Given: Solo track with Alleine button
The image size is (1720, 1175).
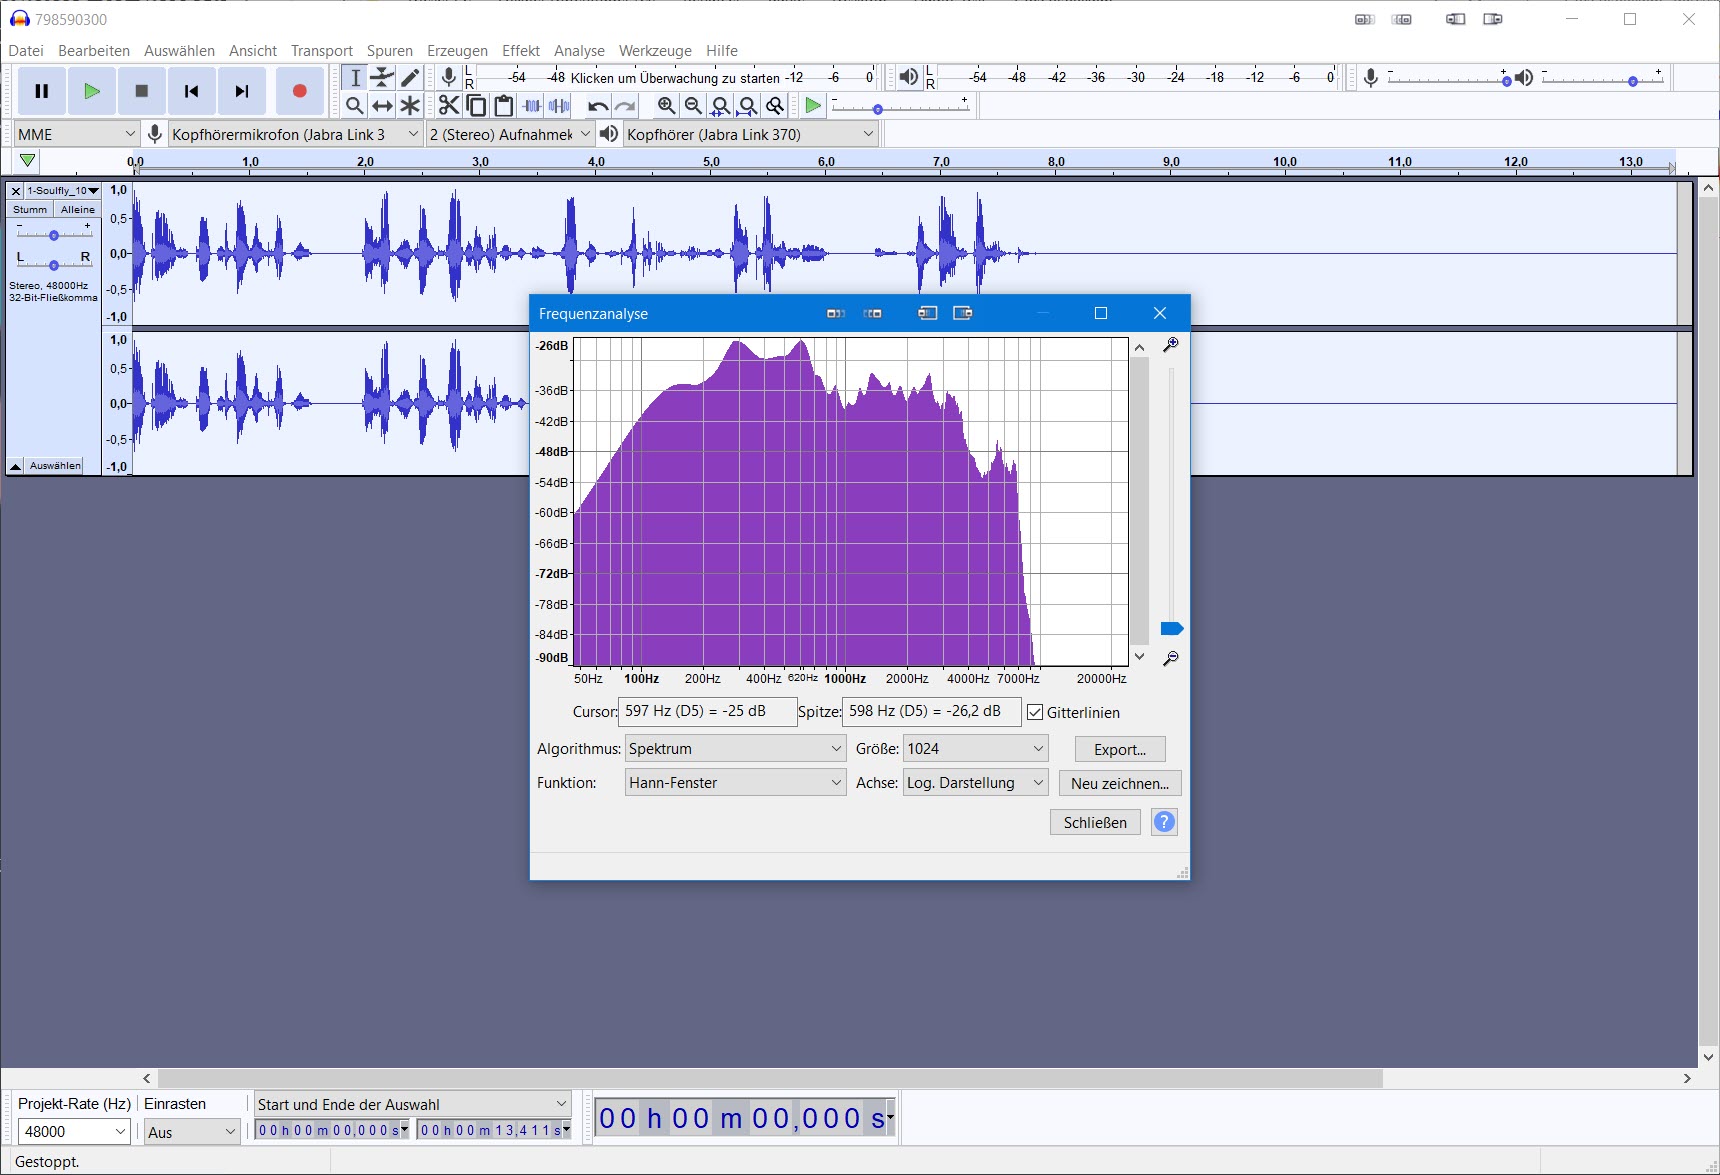Looking at the screenshot, I should tap(77, 210).
